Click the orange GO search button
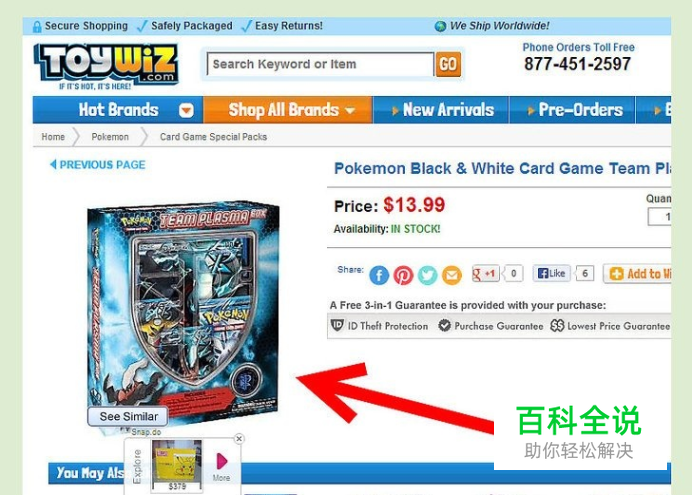This screenshot has height=495, width=692. tap(448, 64)
